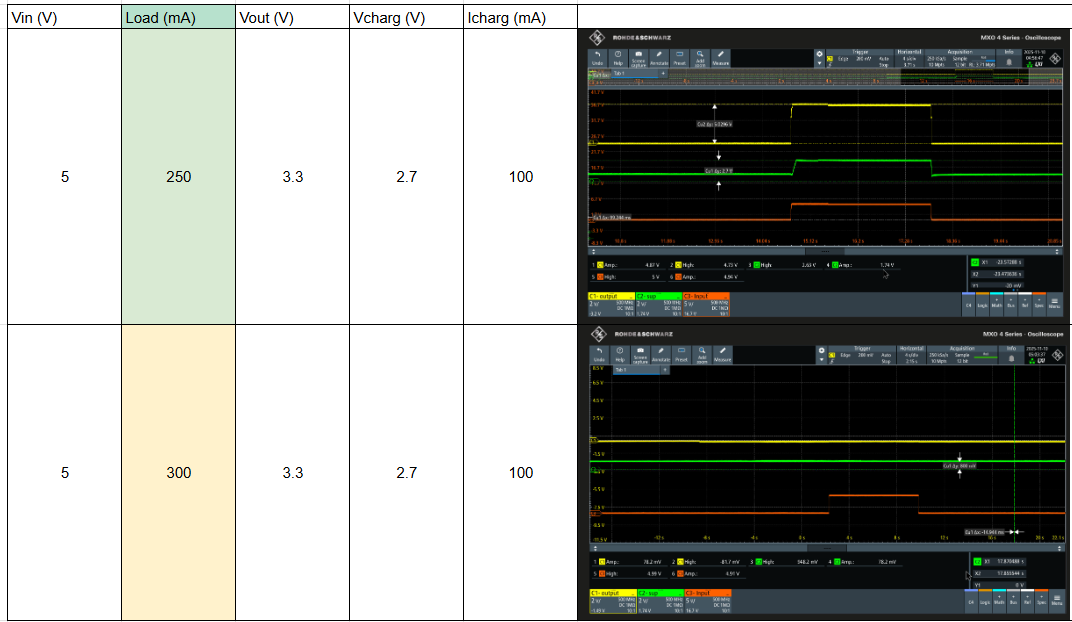Click Add zoom icon in upper oscilloscope

pyautogui.click(x=700, y=58)
